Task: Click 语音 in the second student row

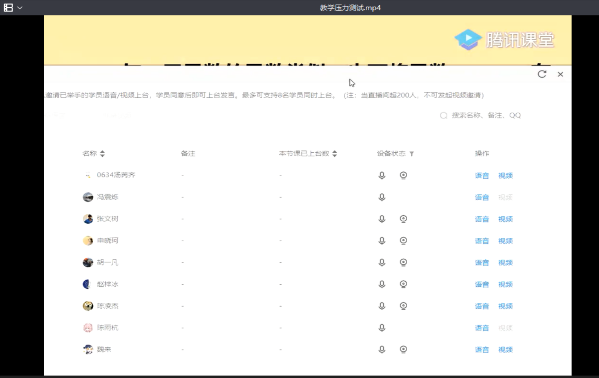Action: pos(482,197)
